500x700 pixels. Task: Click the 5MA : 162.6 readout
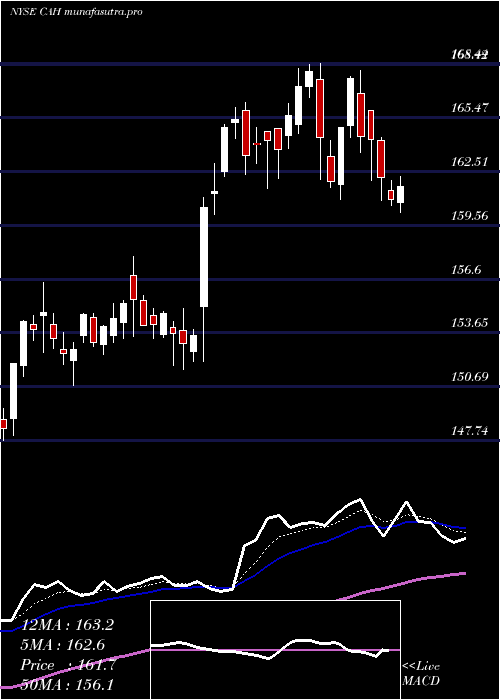[x=62, y=645]
